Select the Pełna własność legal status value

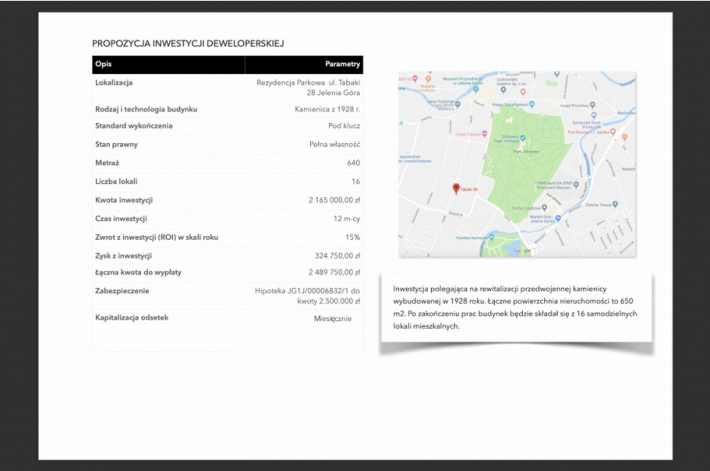[334, 144]
